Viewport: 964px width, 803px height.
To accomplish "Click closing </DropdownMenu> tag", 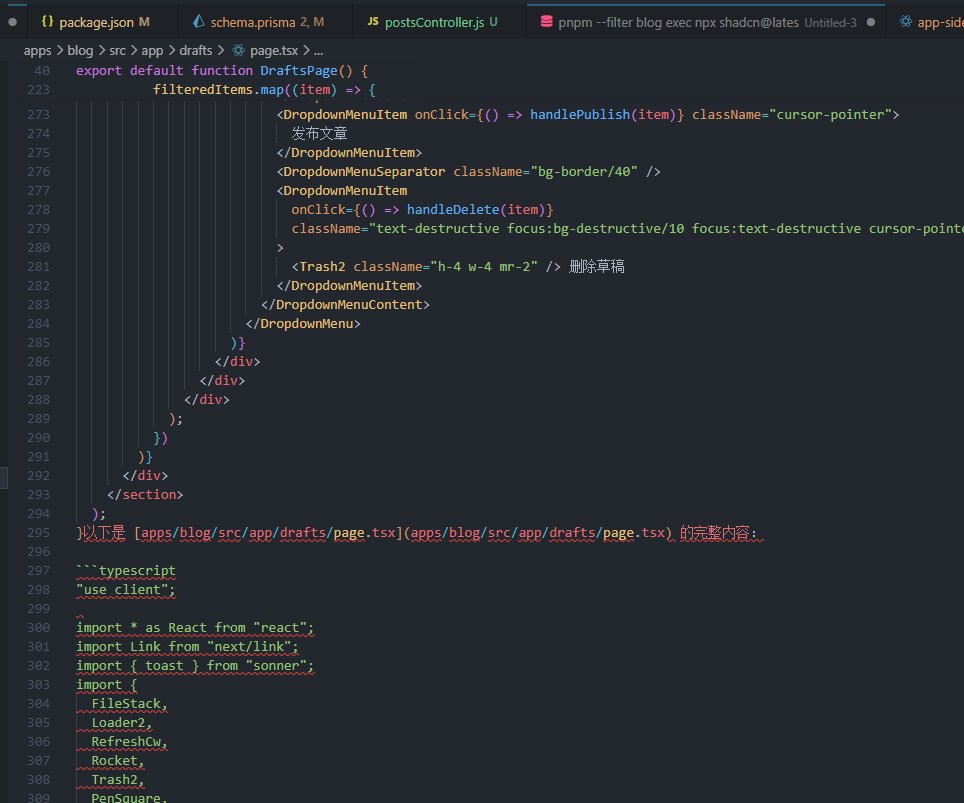I will point(303,324).
